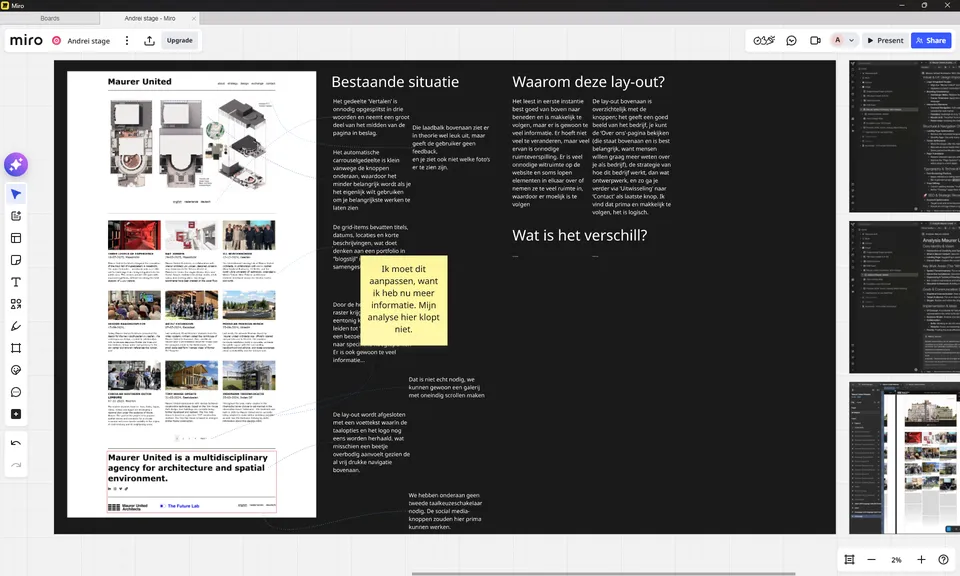The height and width of the screenshot is (576, 960).
Task: Select the 'Waarom deze lay-out?' heading
Action: click(x=588, y=82)
